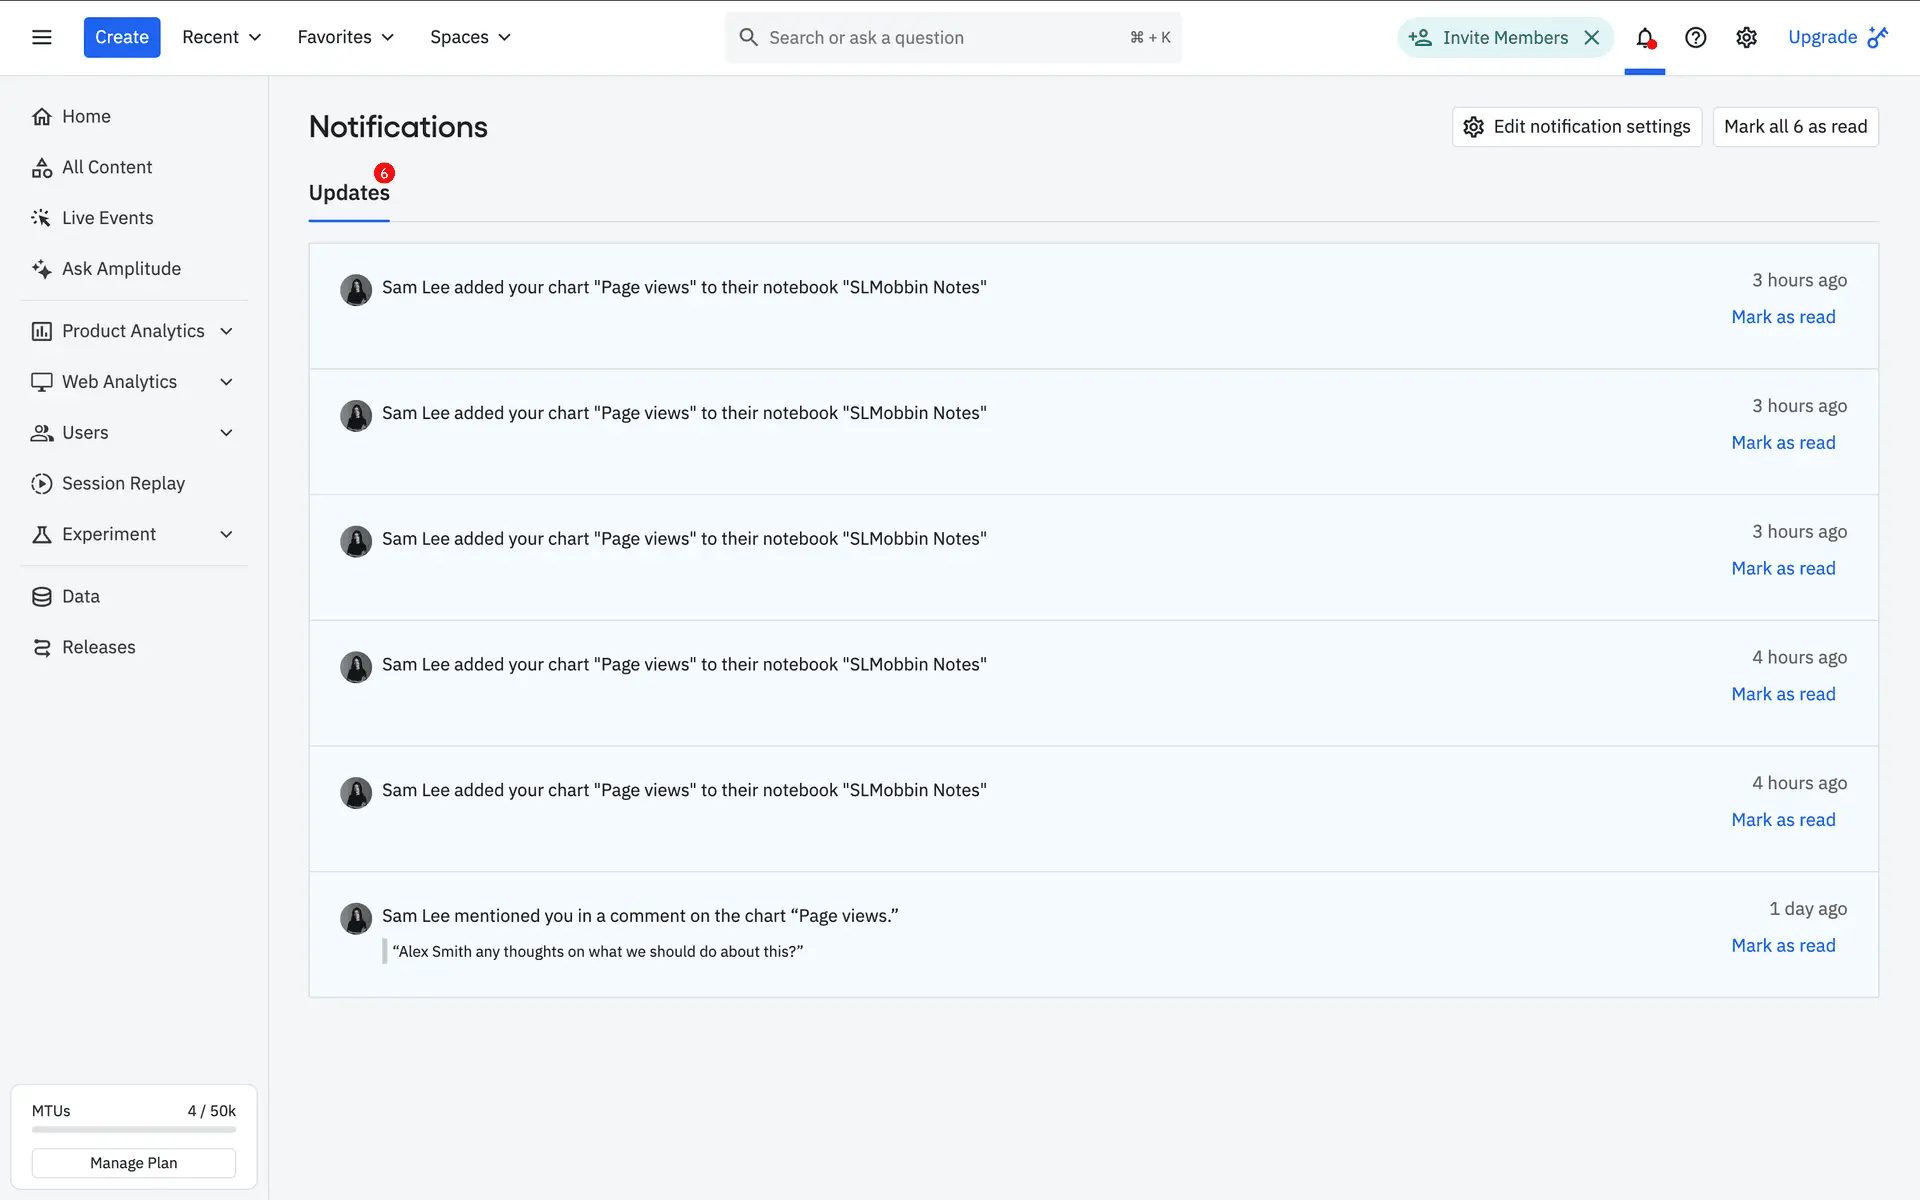Mark the 1 day ago notification read
The height and width of the screenshot is (1200, 1920).
click(1783, 946)
